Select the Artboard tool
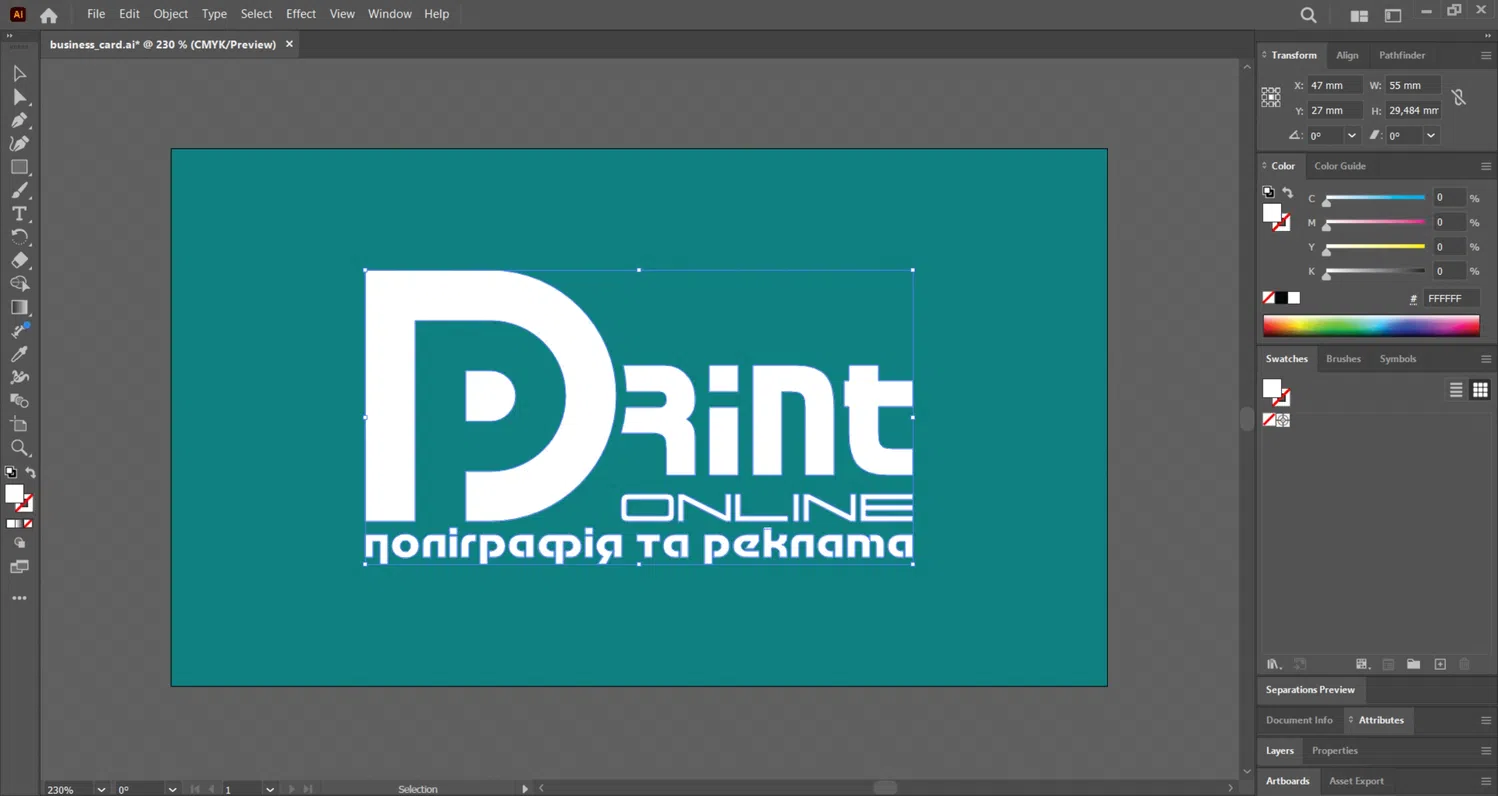Viewport: 1498px width, 796px height. pyautogui.click(x=19, y=424)
